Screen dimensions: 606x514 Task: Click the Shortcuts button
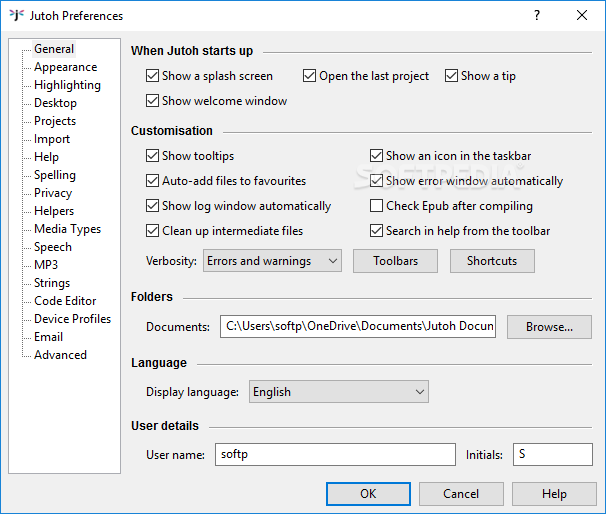492,261
